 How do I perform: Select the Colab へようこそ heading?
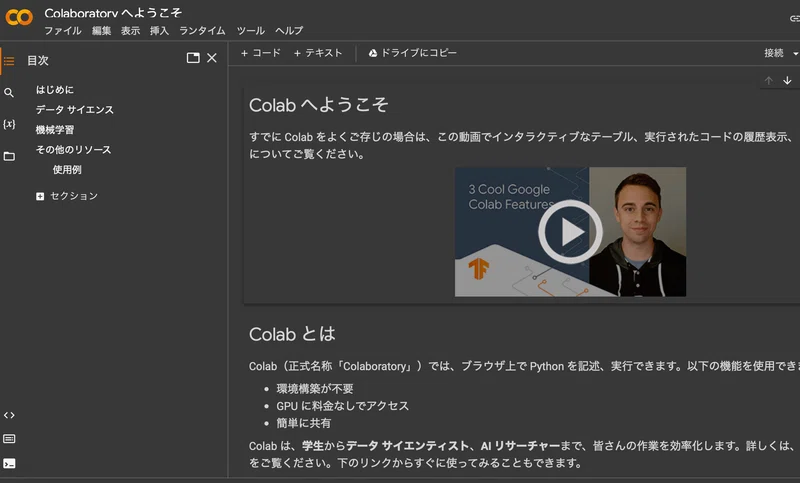(318, 105)
